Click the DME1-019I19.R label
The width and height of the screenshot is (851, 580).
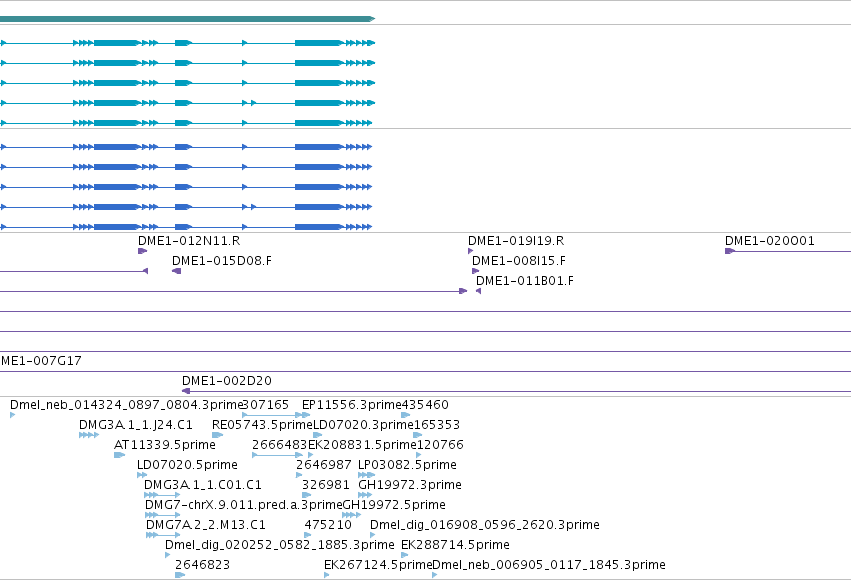click(516, 241)
